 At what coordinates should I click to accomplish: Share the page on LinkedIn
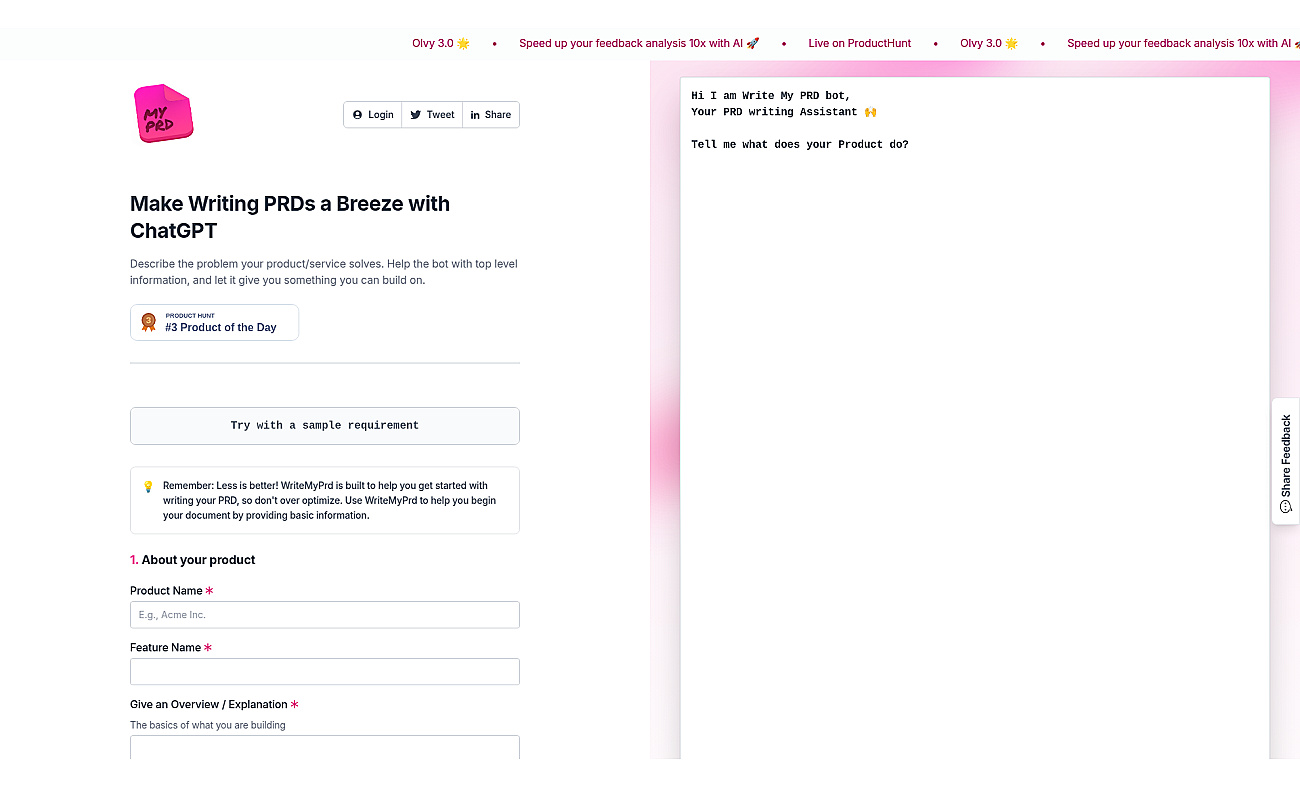(491, 115)
